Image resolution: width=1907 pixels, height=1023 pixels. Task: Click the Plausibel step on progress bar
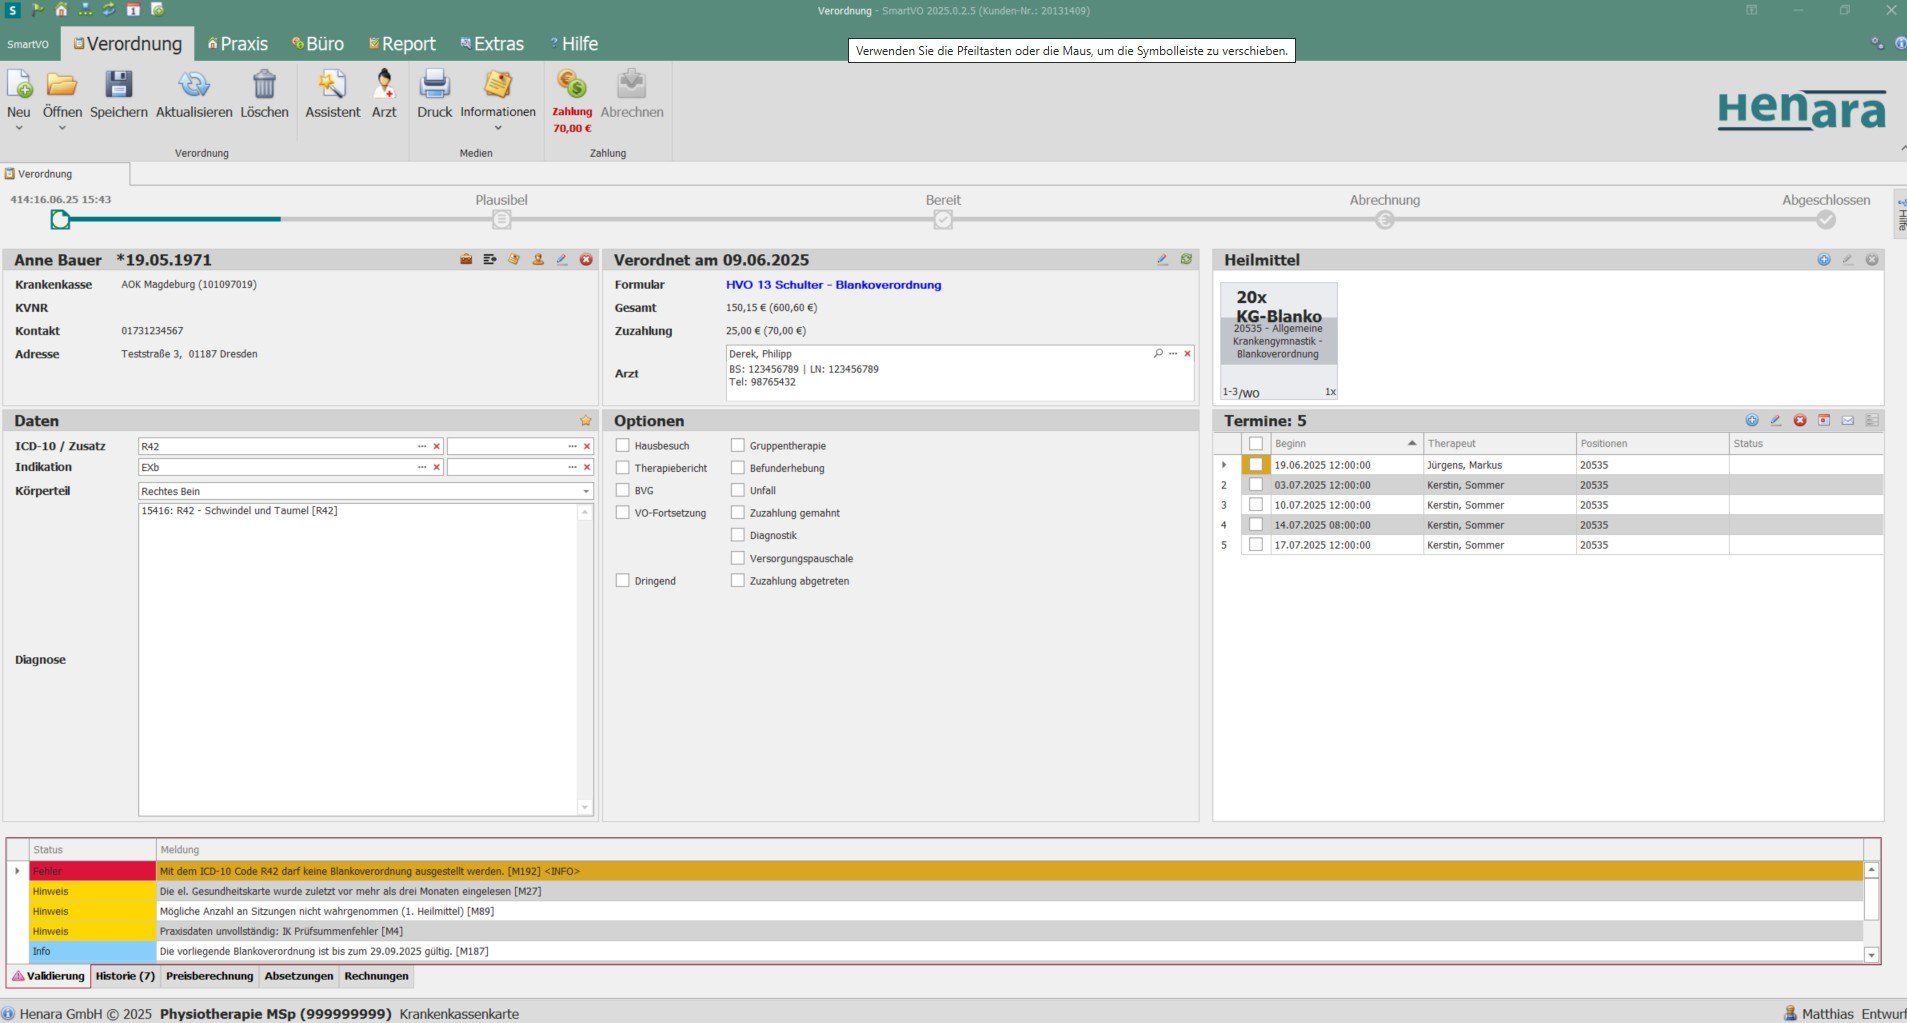click(502, 220)
